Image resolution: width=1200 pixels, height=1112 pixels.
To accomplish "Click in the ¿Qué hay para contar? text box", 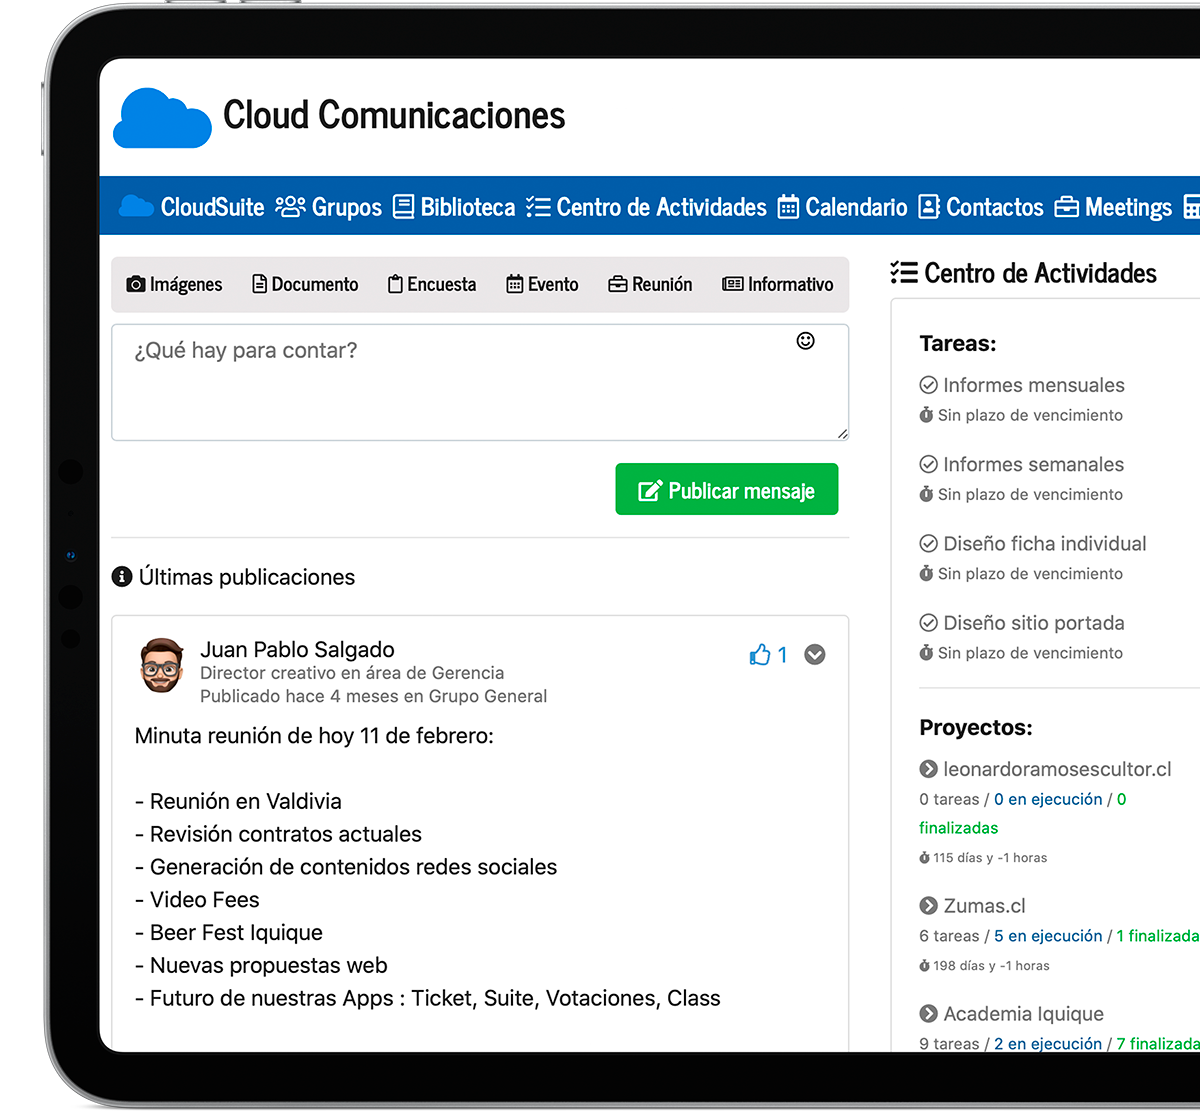I will pyautogui.click(x=480, y=382).
